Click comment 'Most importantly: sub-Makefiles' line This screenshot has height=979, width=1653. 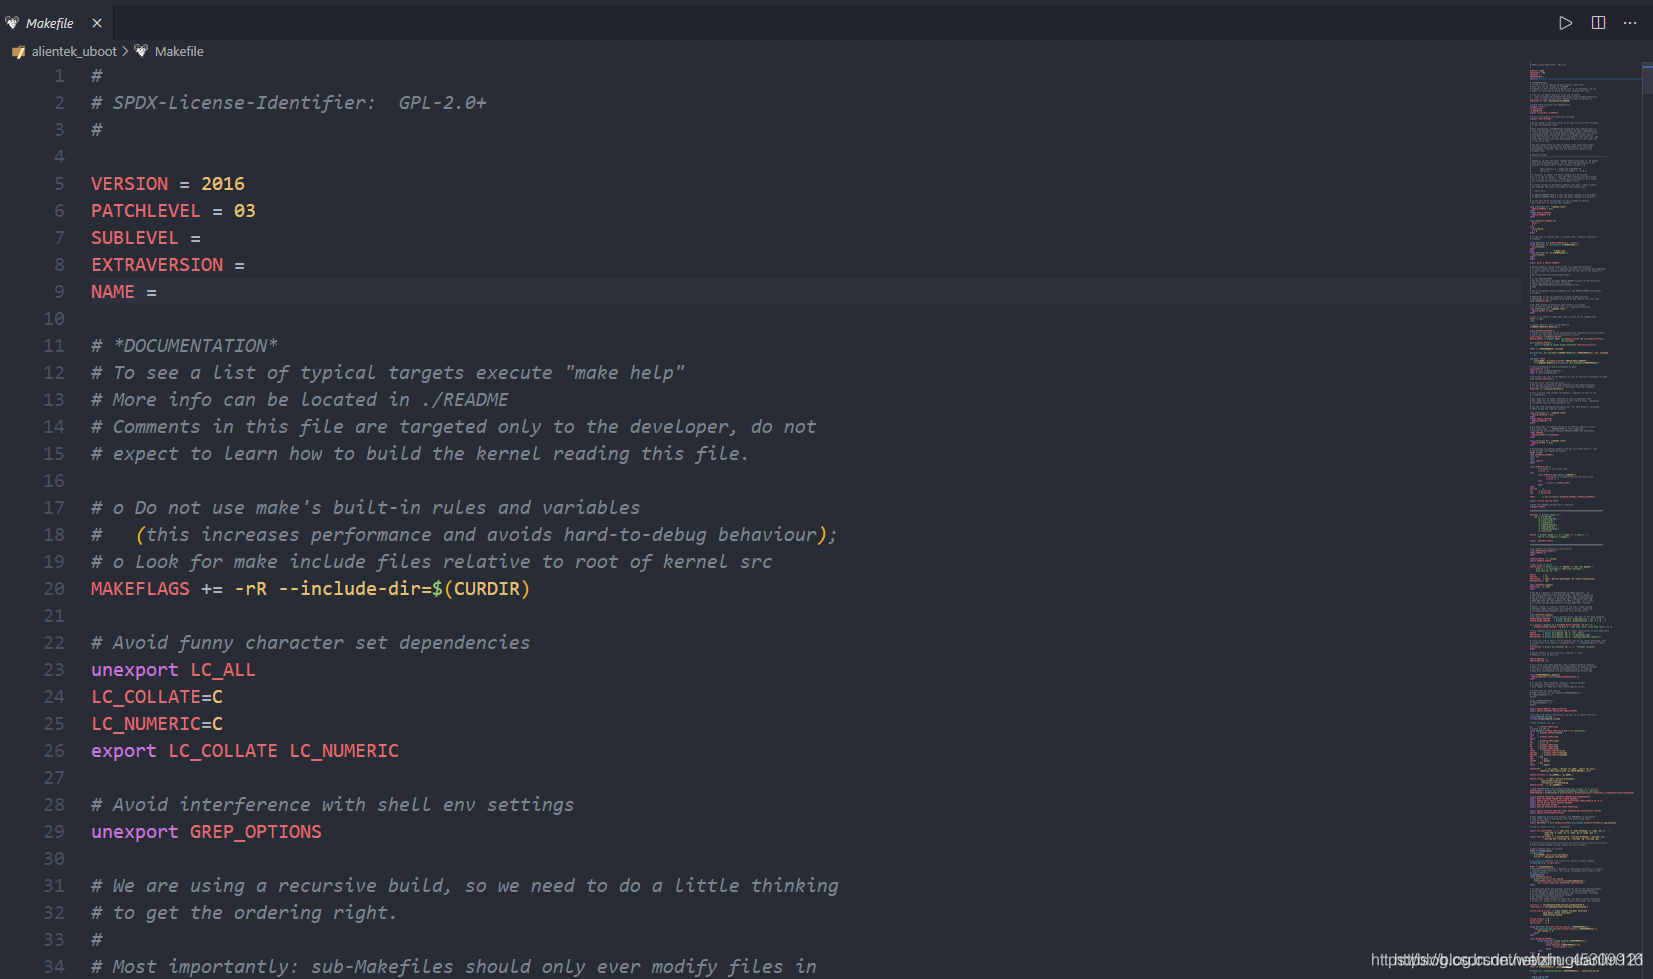coord(454,967)
